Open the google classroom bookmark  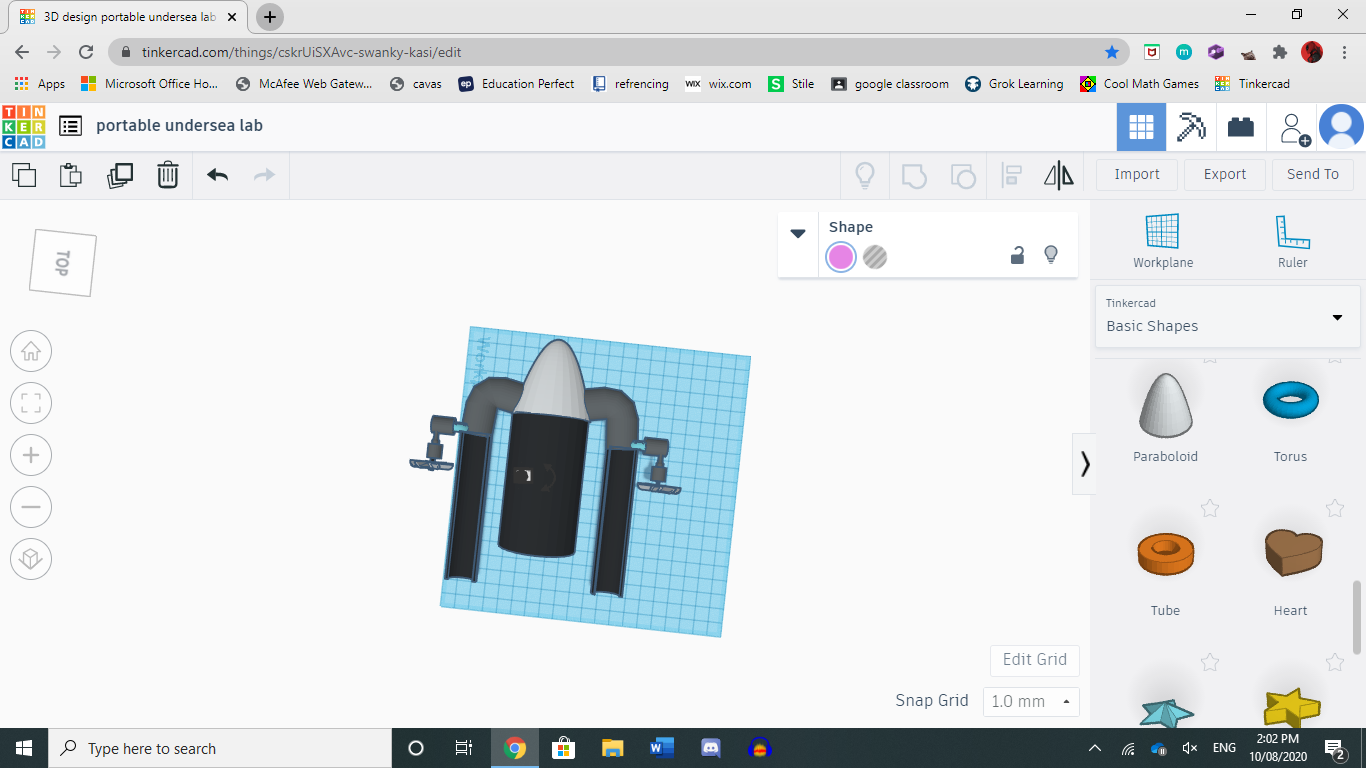coord(891,84)
